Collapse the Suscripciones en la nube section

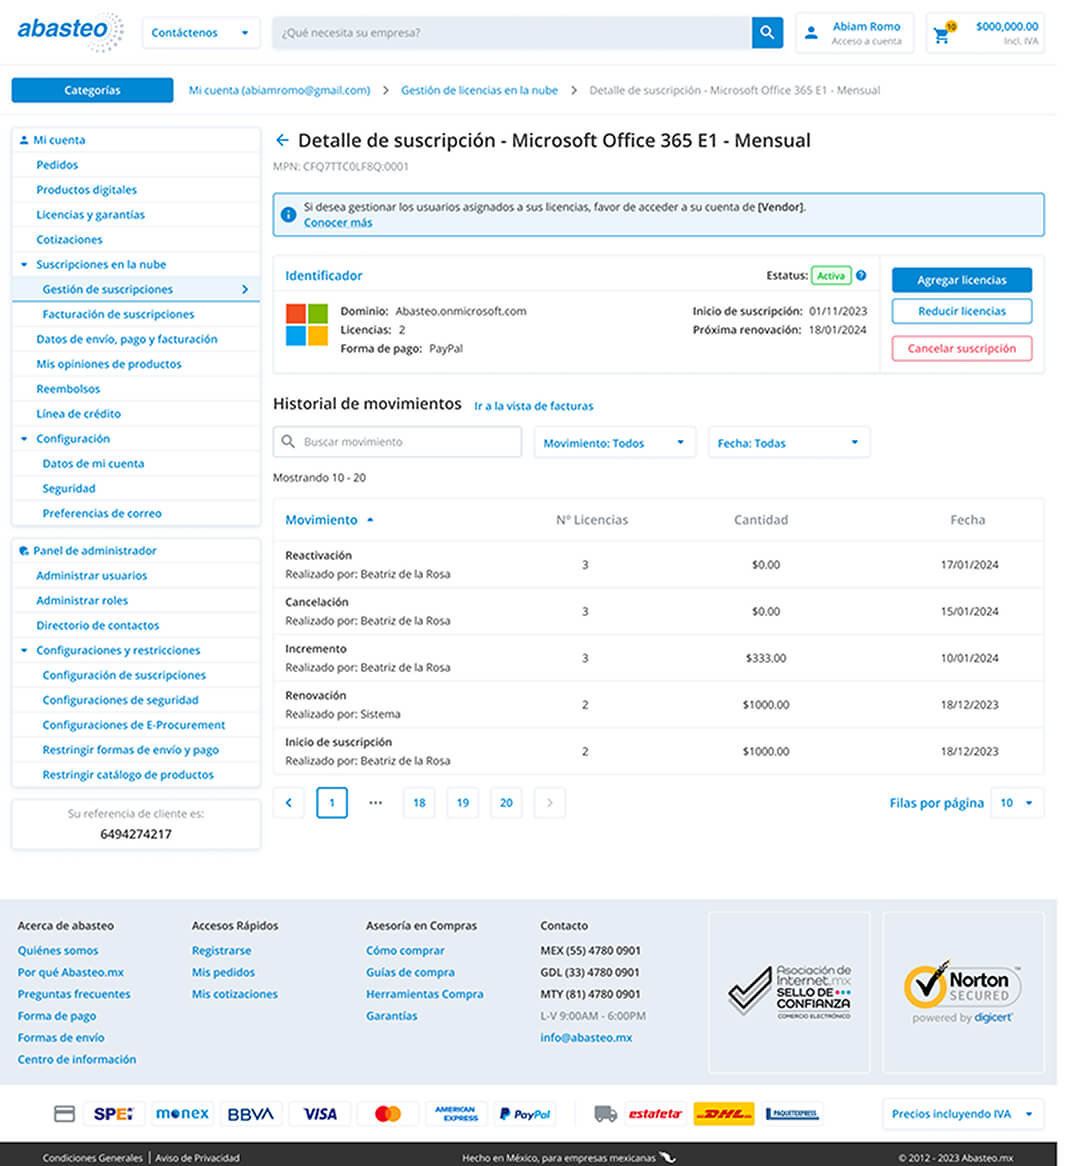(24, 265)
